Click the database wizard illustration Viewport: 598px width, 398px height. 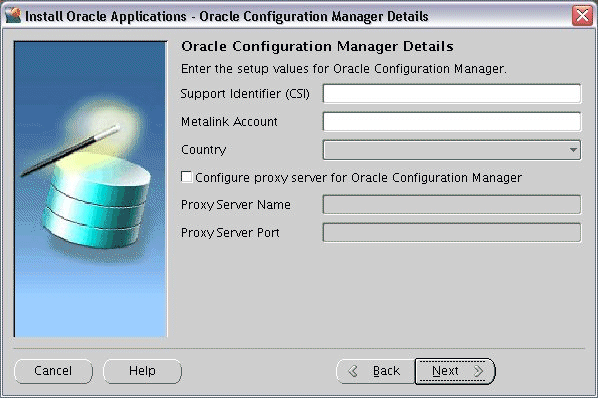[90, 189]
